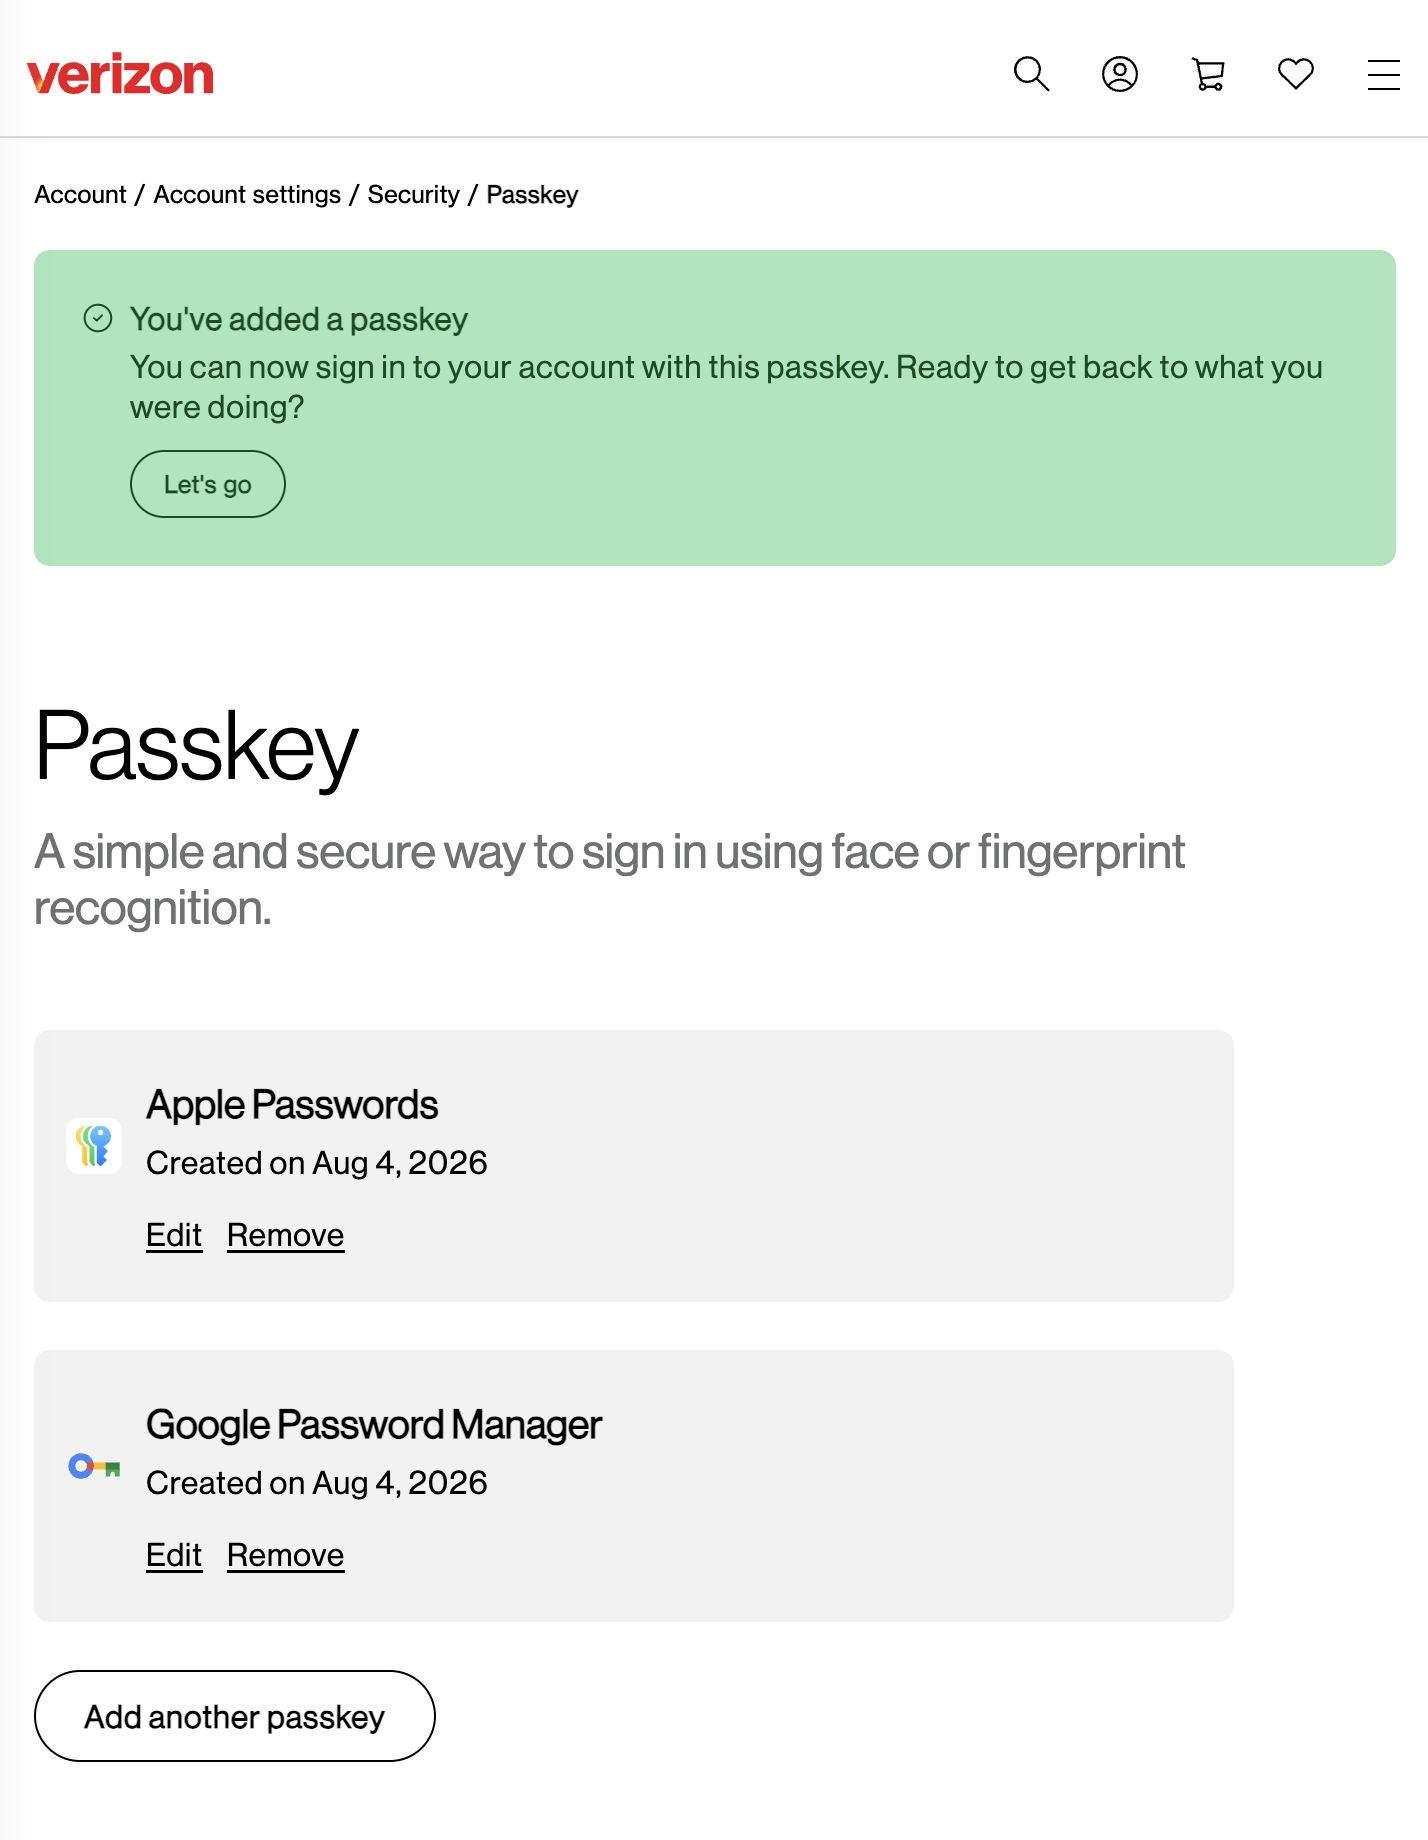Open the search magnifier icon
This screenshot has height=1840, width=1428.
point(1031,74)
